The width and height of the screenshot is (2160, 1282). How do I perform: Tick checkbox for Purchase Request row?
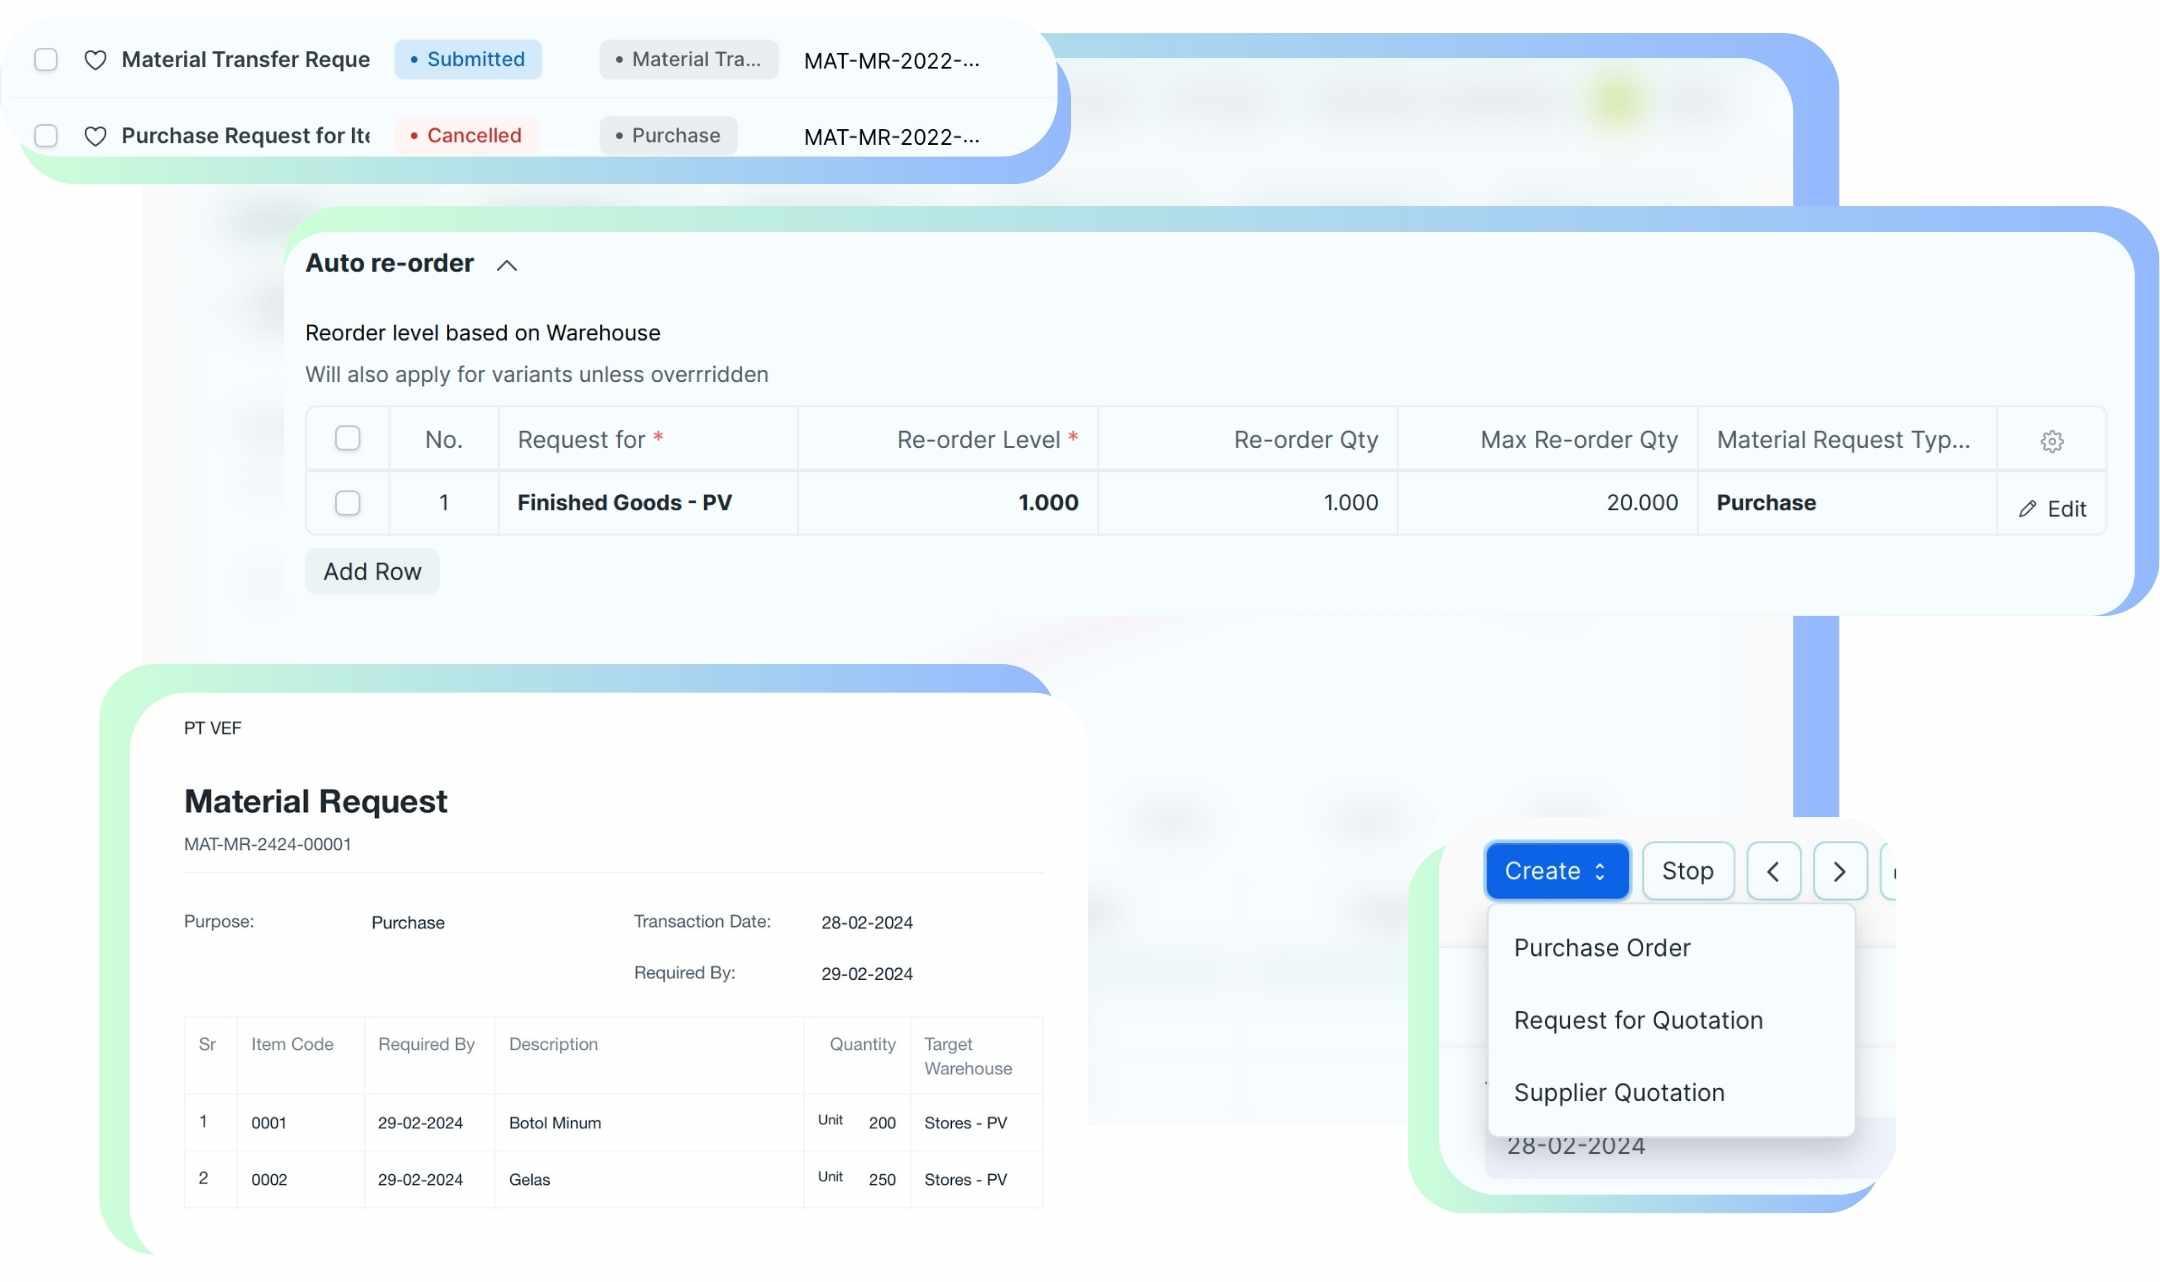[46, 136]
